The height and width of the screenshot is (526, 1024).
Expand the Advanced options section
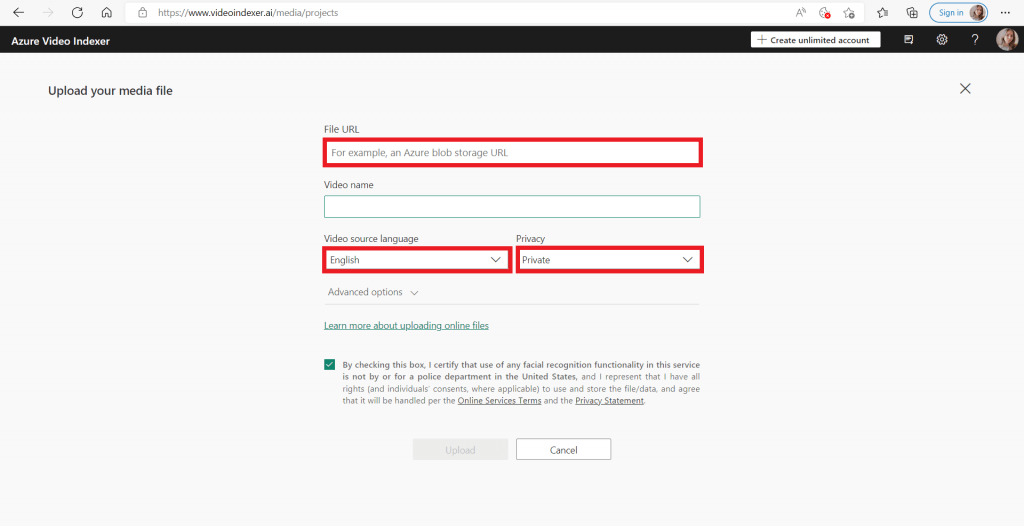[x=372, y=292]
